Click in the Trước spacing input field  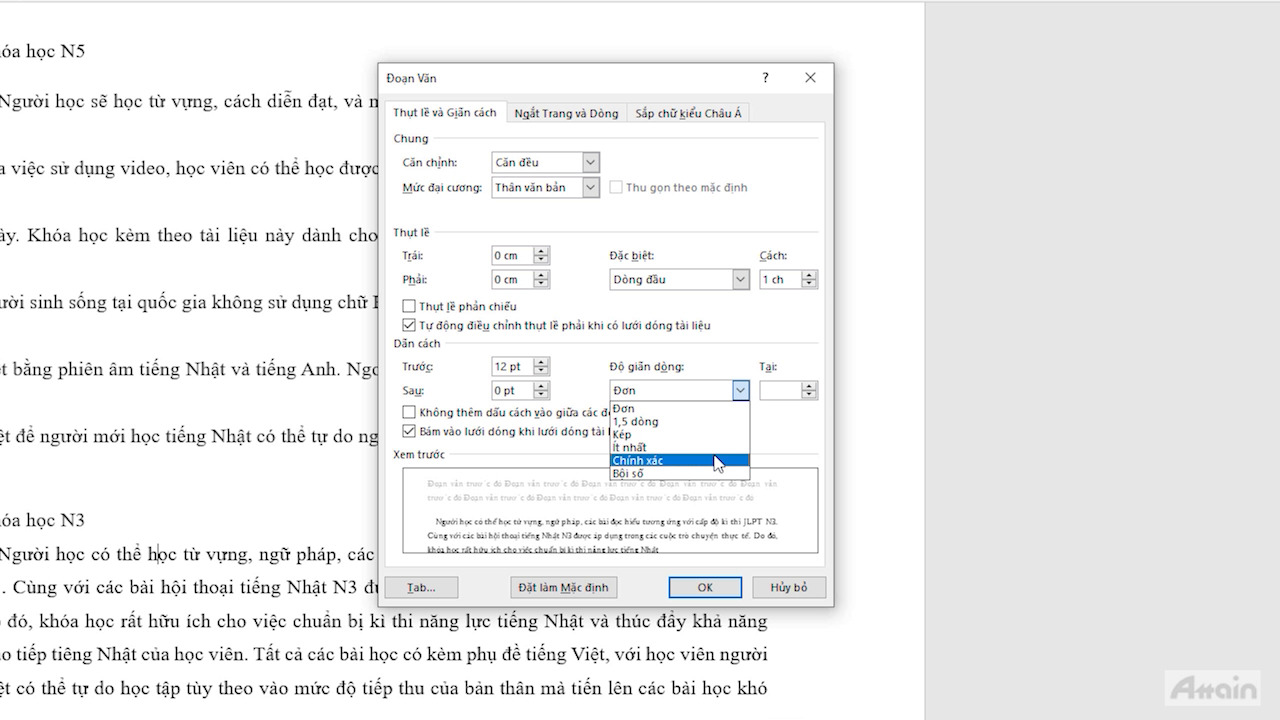[x=512, y=367]
